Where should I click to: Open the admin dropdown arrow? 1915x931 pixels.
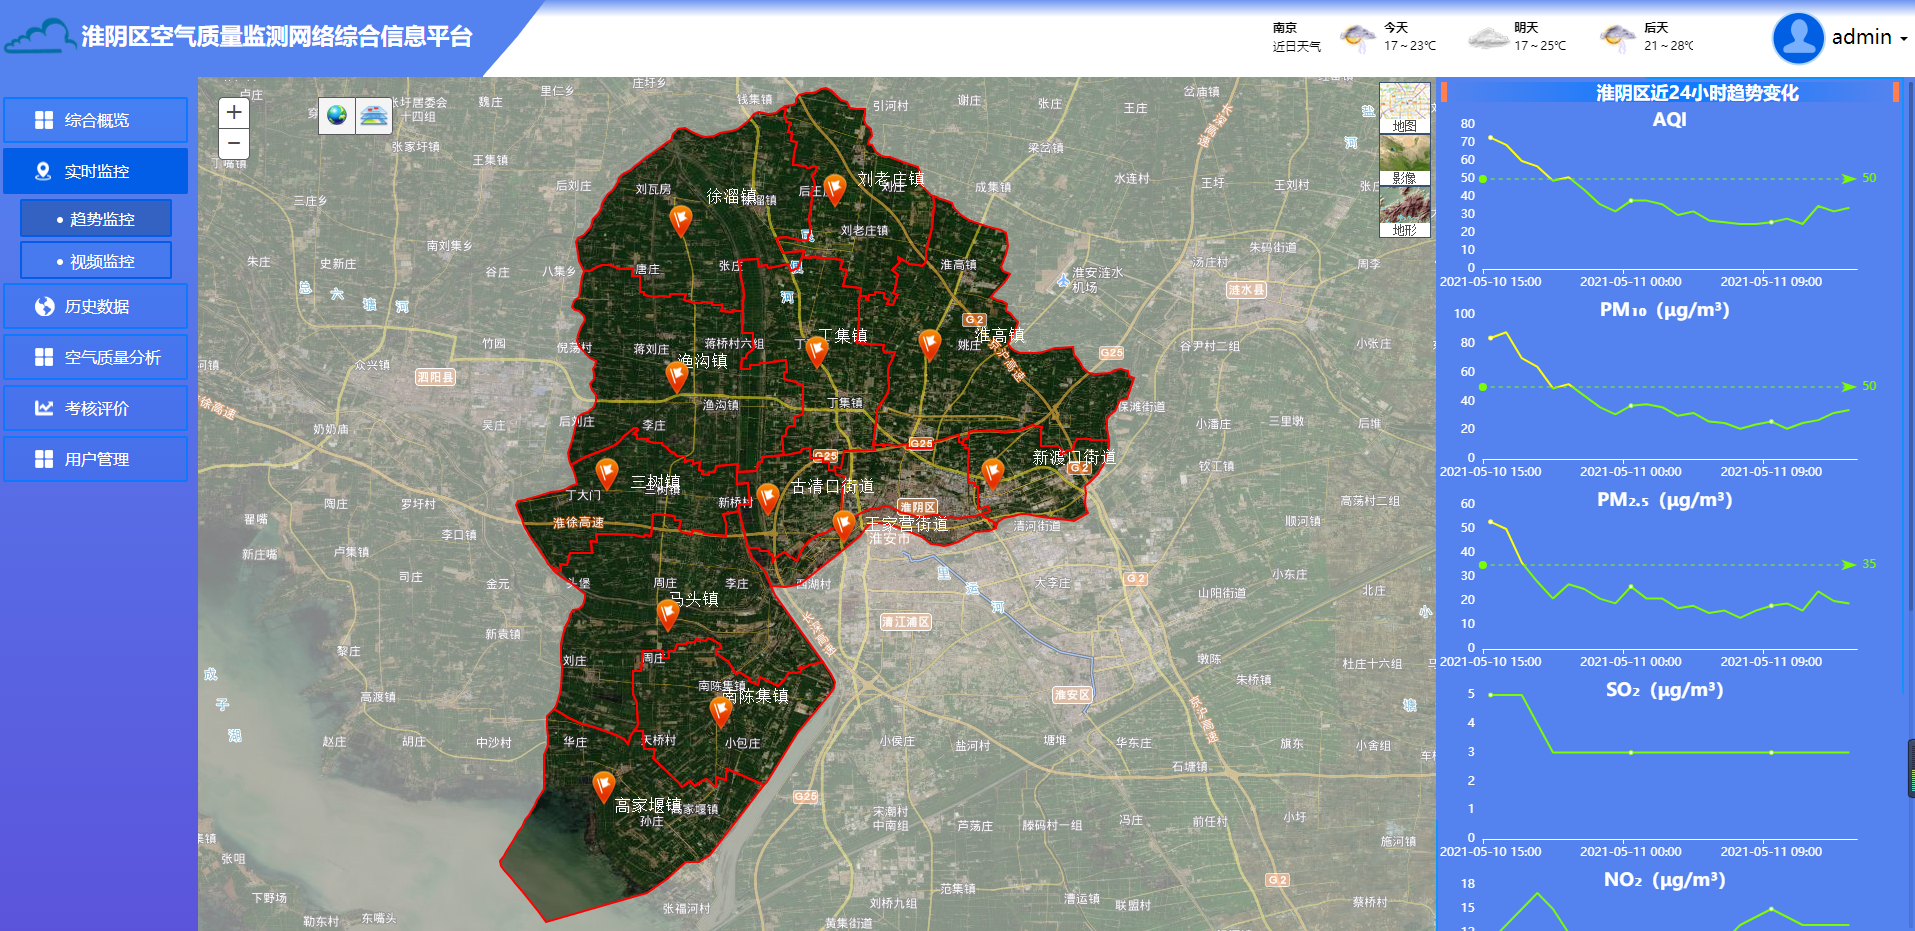coord(1903,39)
